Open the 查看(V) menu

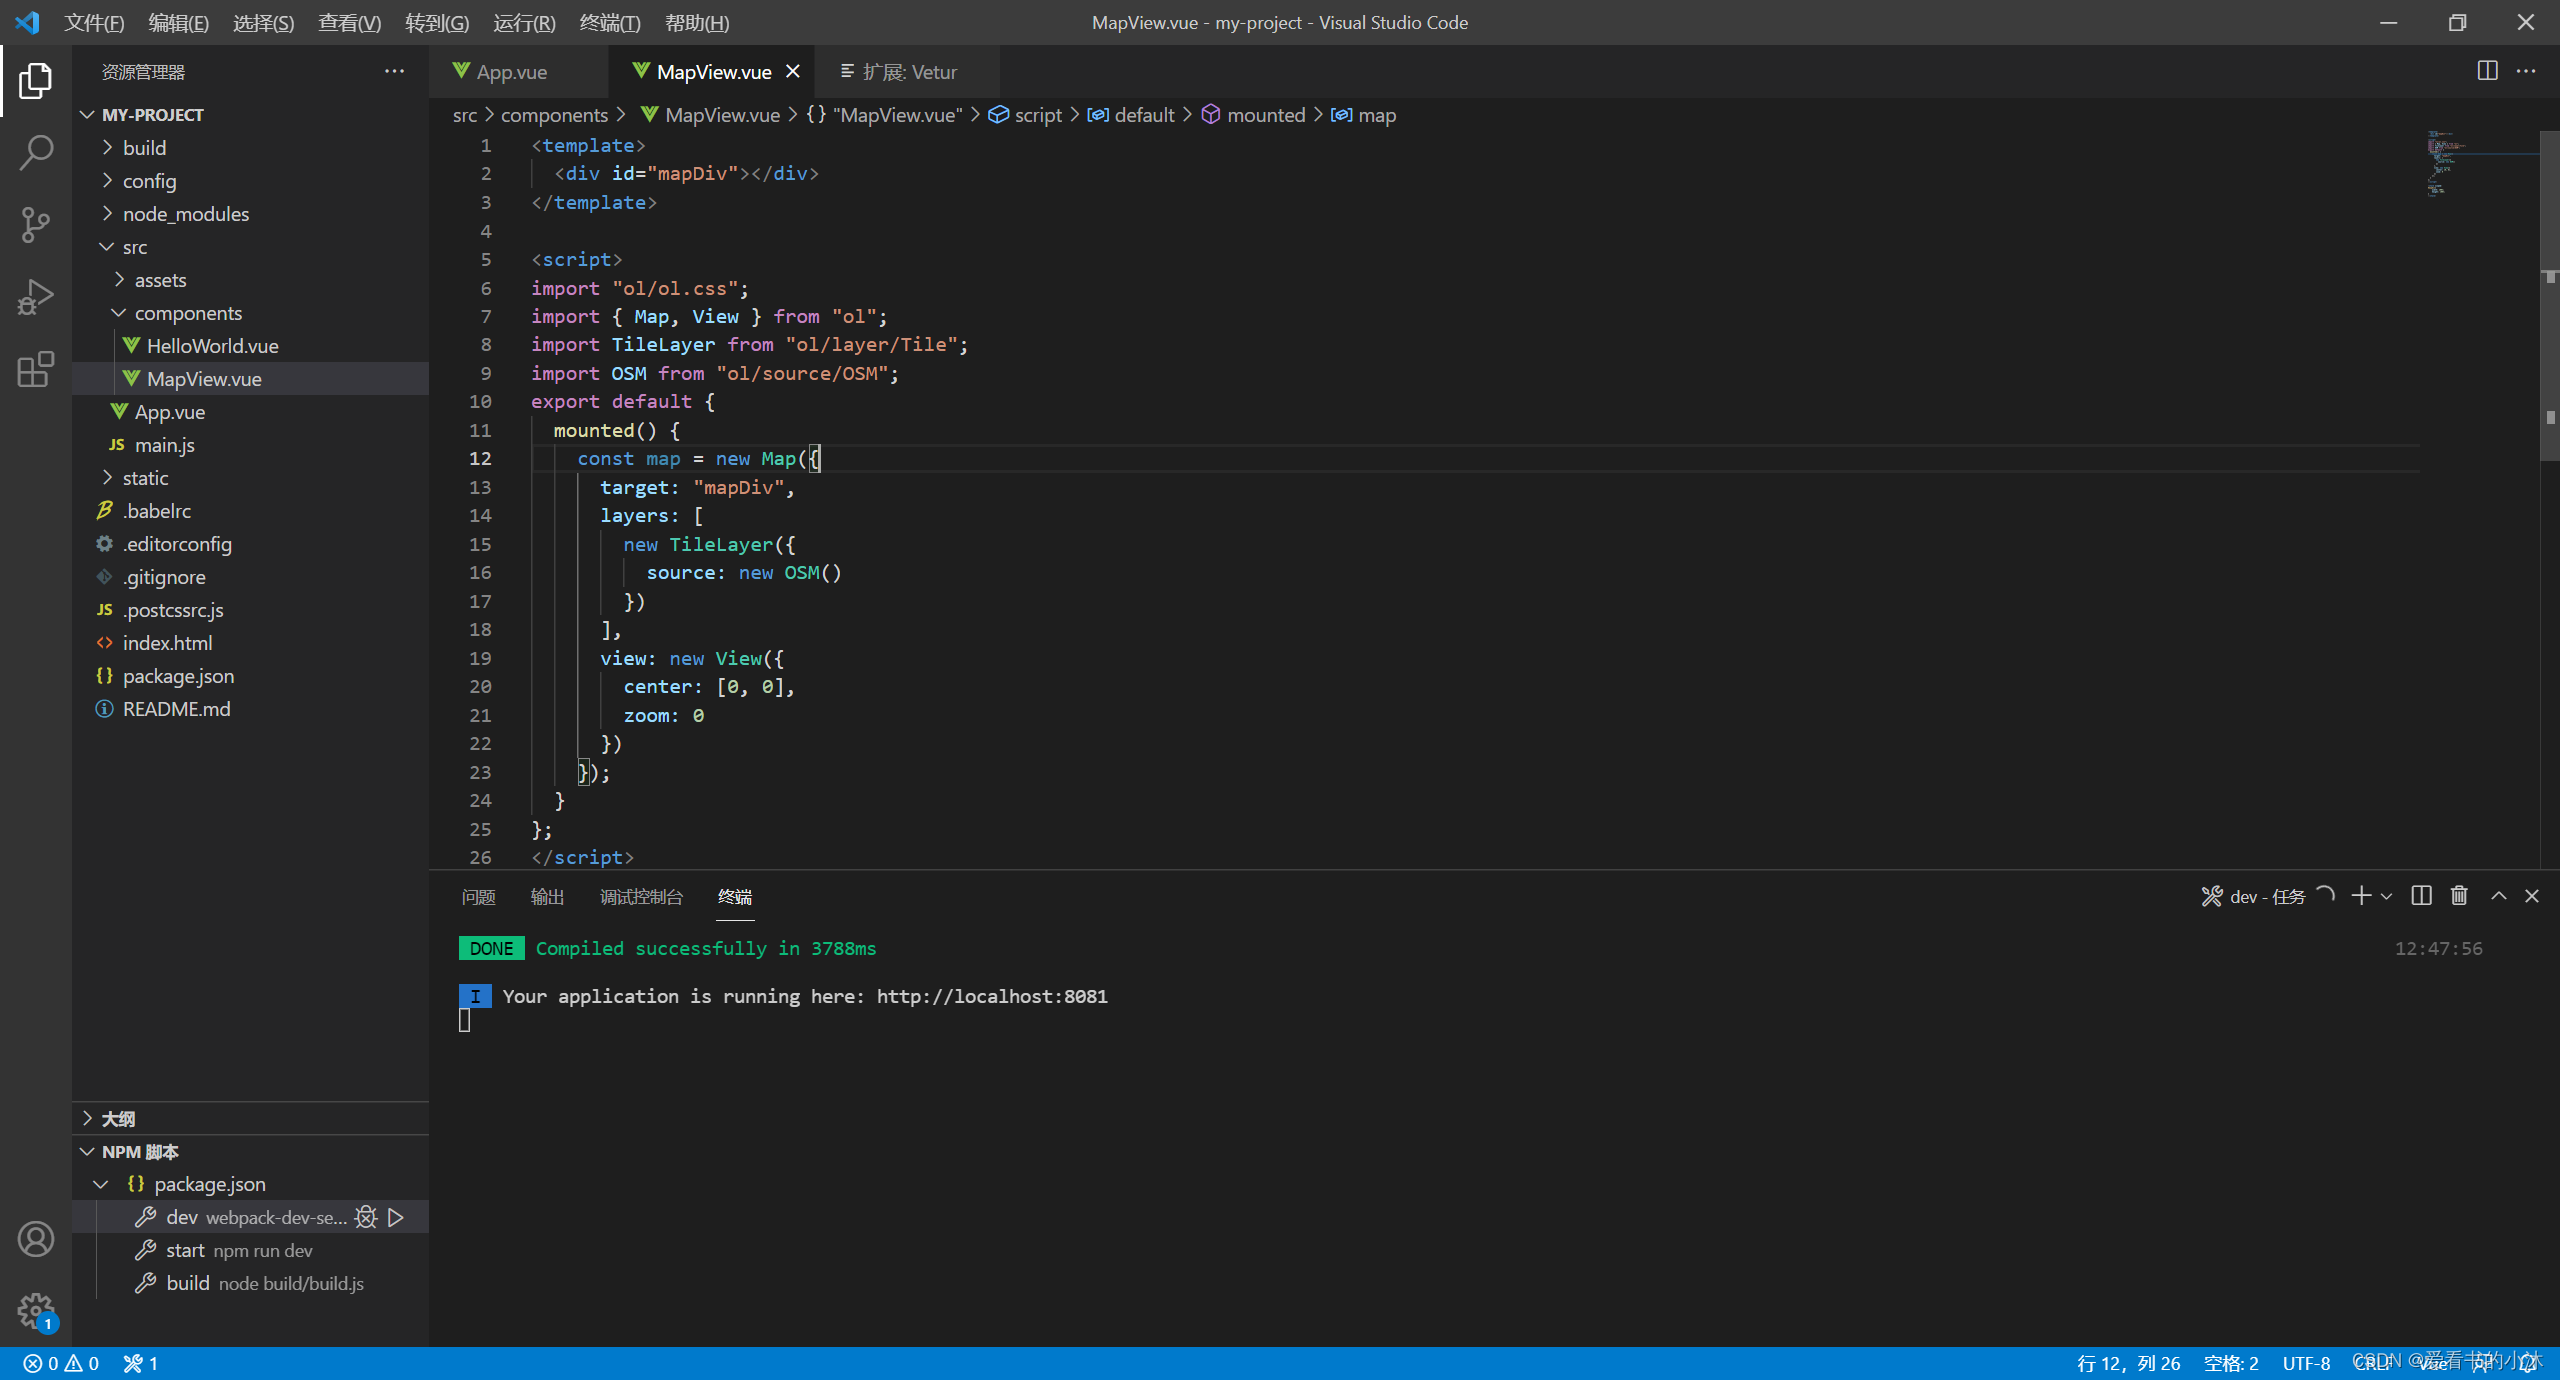[x=349, y=22]
